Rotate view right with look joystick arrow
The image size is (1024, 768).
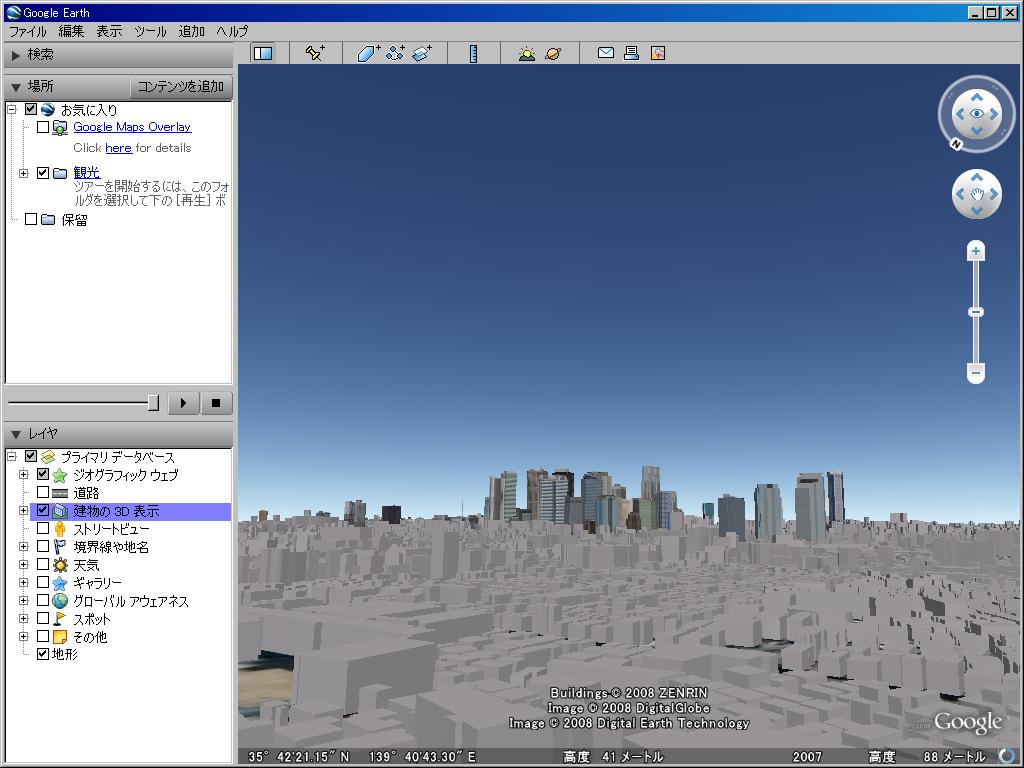pyautogui.click(x=993, y=114)
